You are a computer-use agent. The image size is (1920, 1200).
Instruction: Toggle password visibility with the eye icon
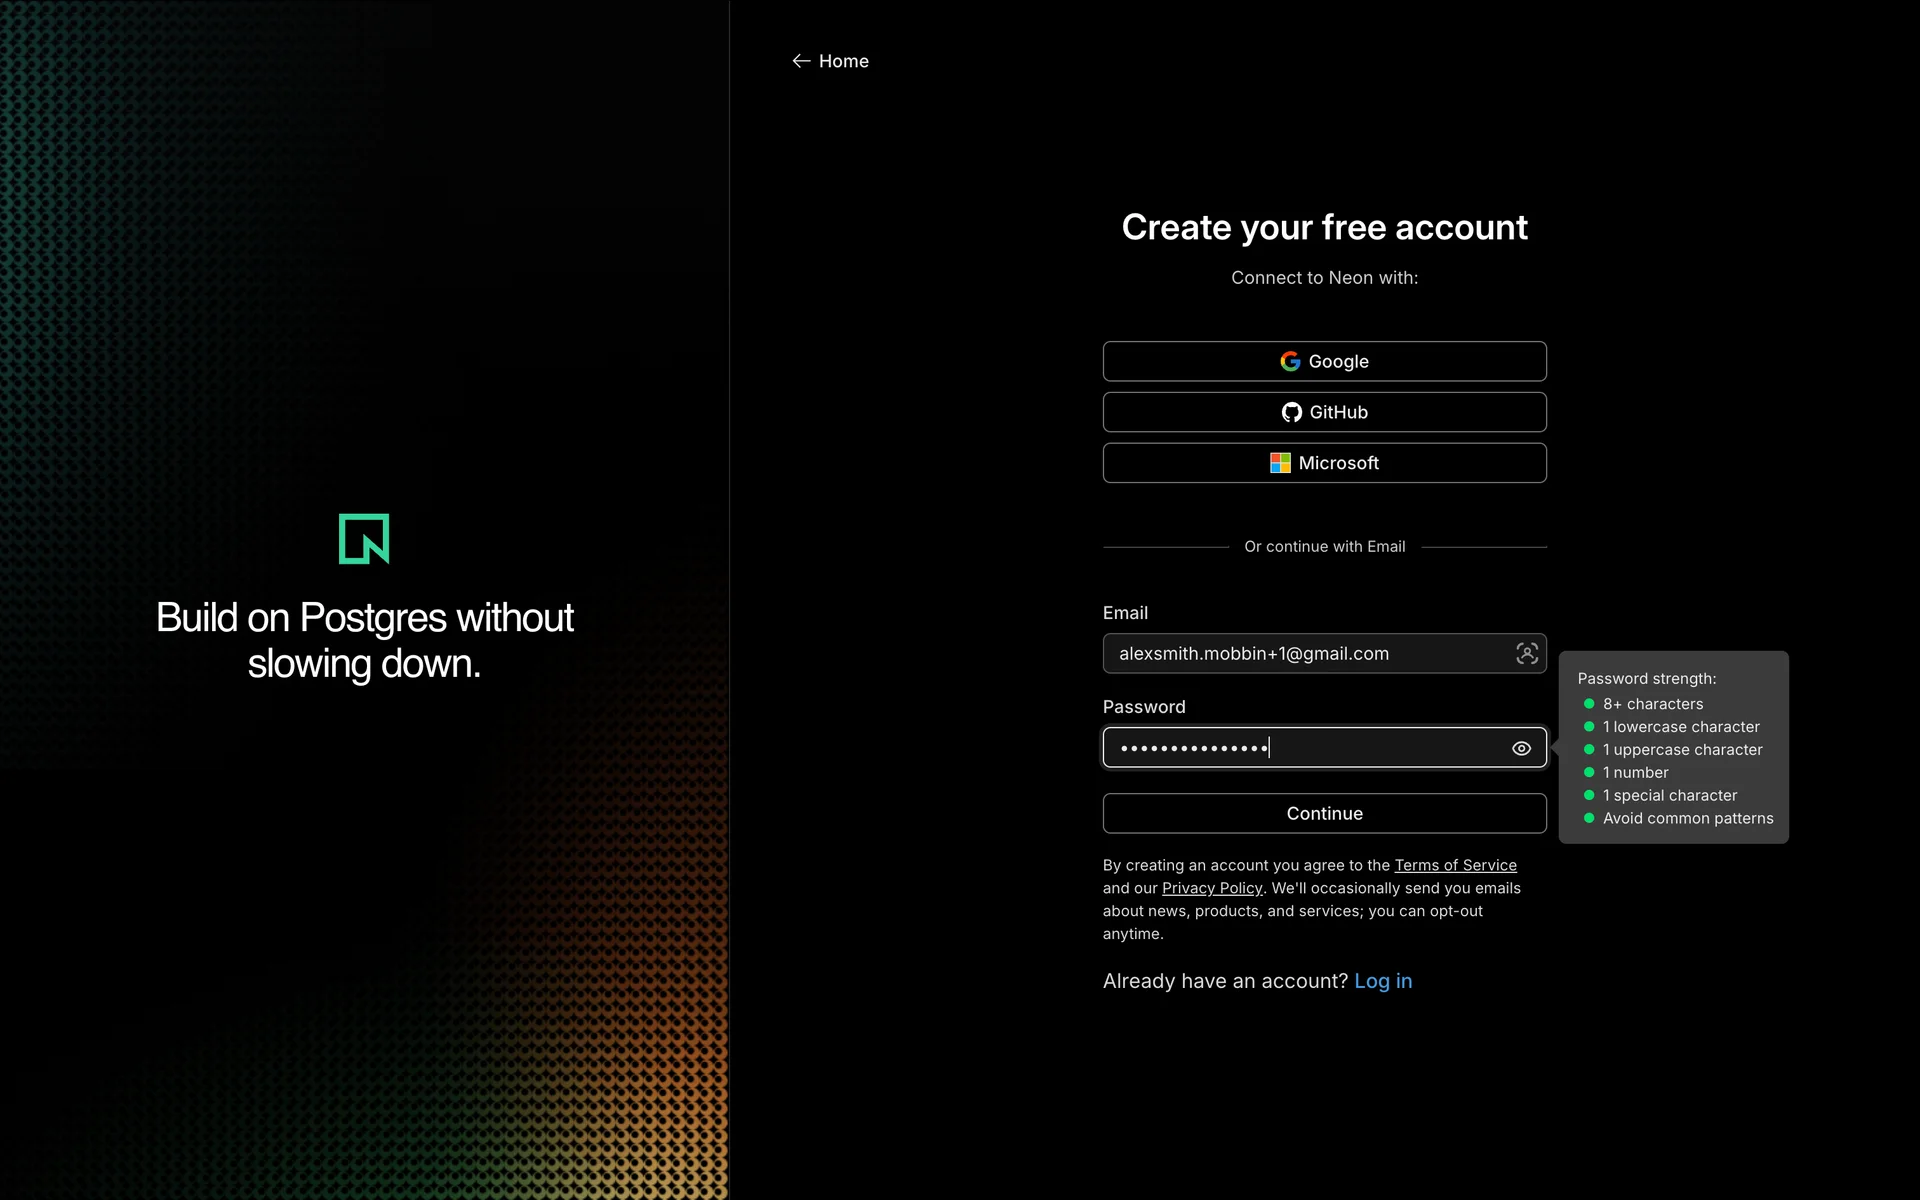coord(1521,748)
